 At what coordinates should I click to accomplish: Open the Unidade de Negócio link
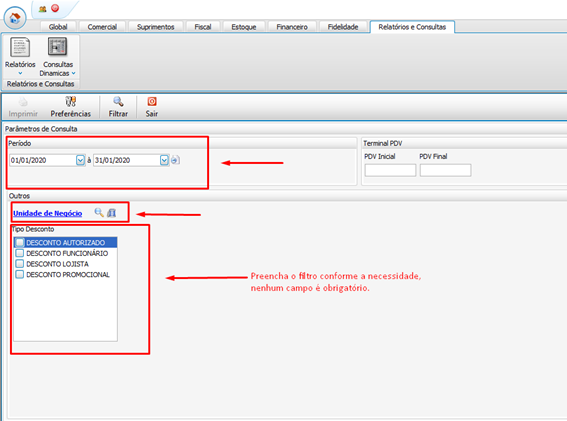[48, 213]
